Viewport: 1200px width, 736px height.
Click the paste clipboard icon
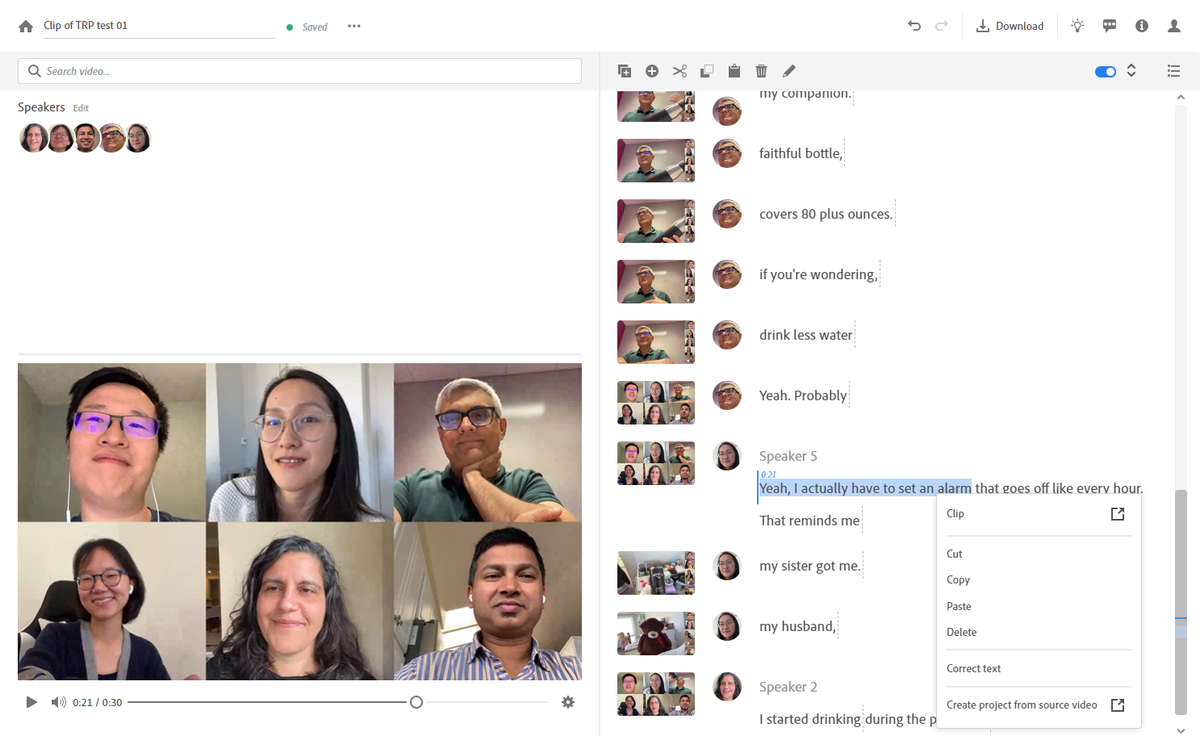pos(734,71)
